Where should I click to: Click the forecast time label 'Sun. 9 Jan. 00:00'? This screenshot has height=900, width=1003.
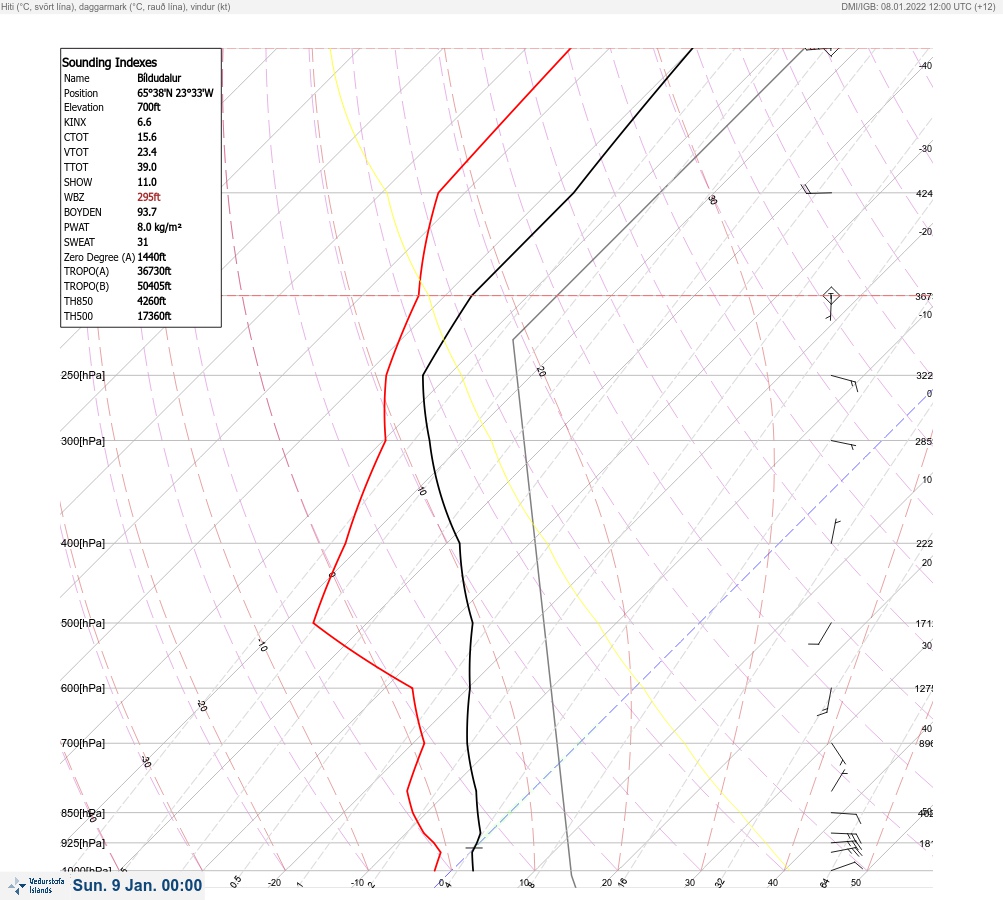point(138,885)
